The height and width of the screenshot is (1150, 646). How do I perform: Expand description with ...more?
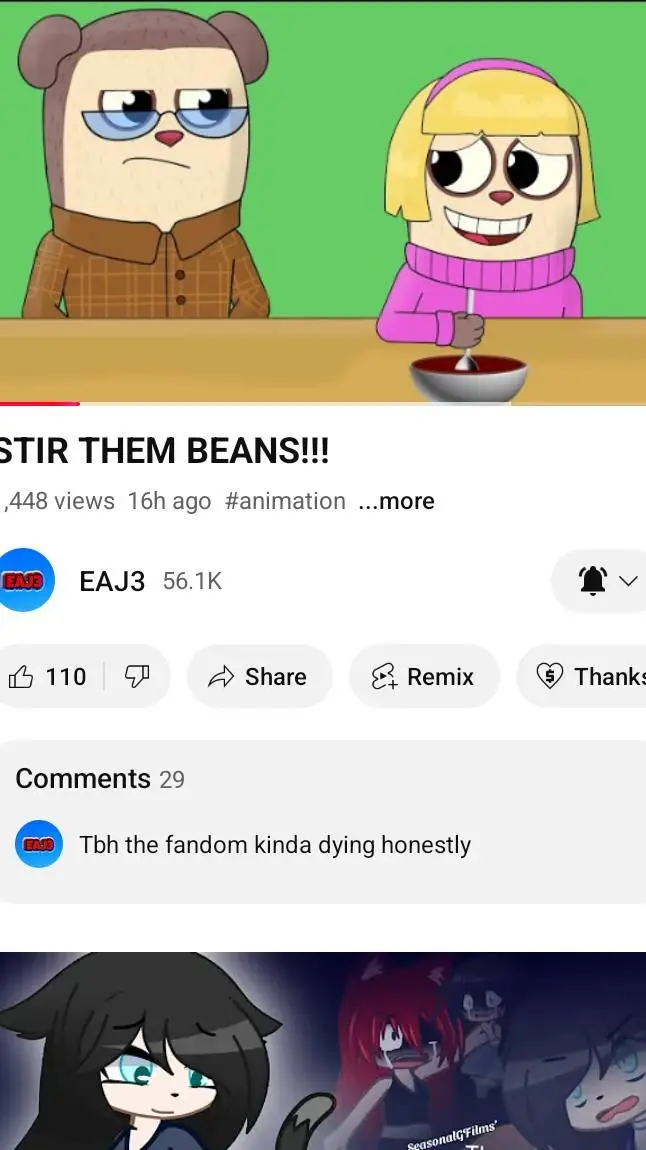point(397,501)
